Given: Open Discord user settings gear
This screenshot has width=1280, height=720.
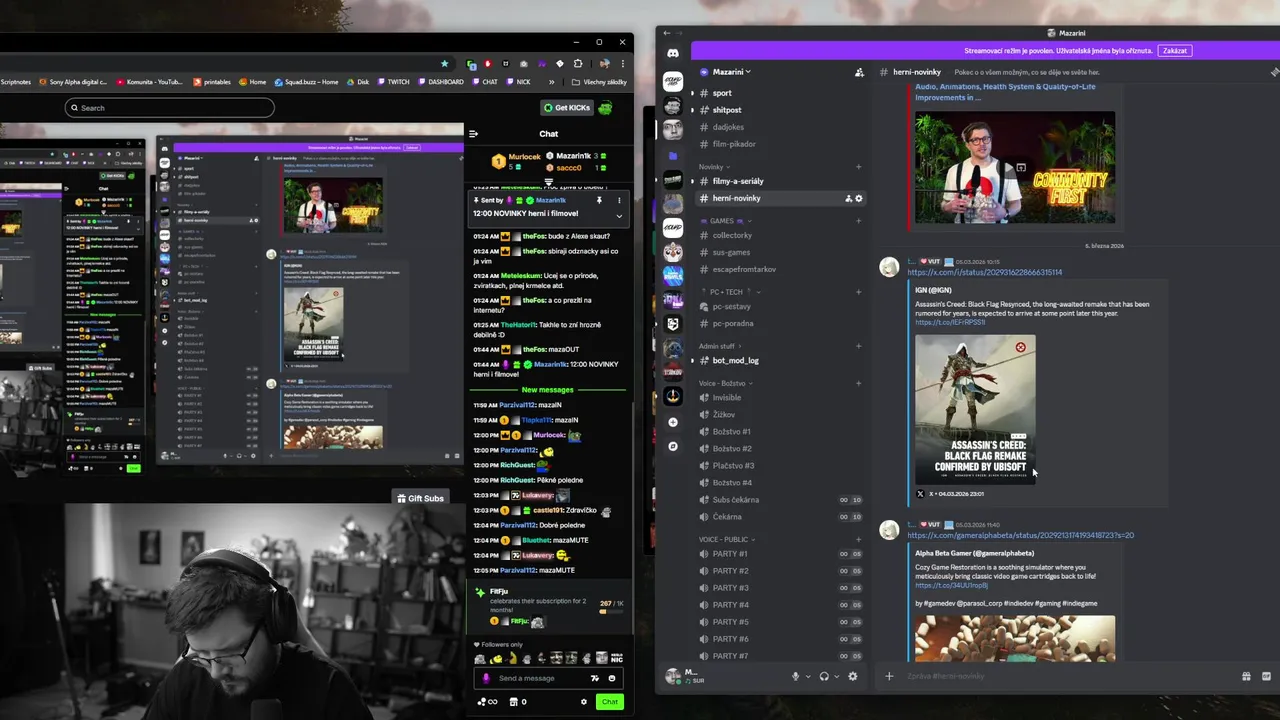Looking at the screenshot, I should [x=852, y=676].
